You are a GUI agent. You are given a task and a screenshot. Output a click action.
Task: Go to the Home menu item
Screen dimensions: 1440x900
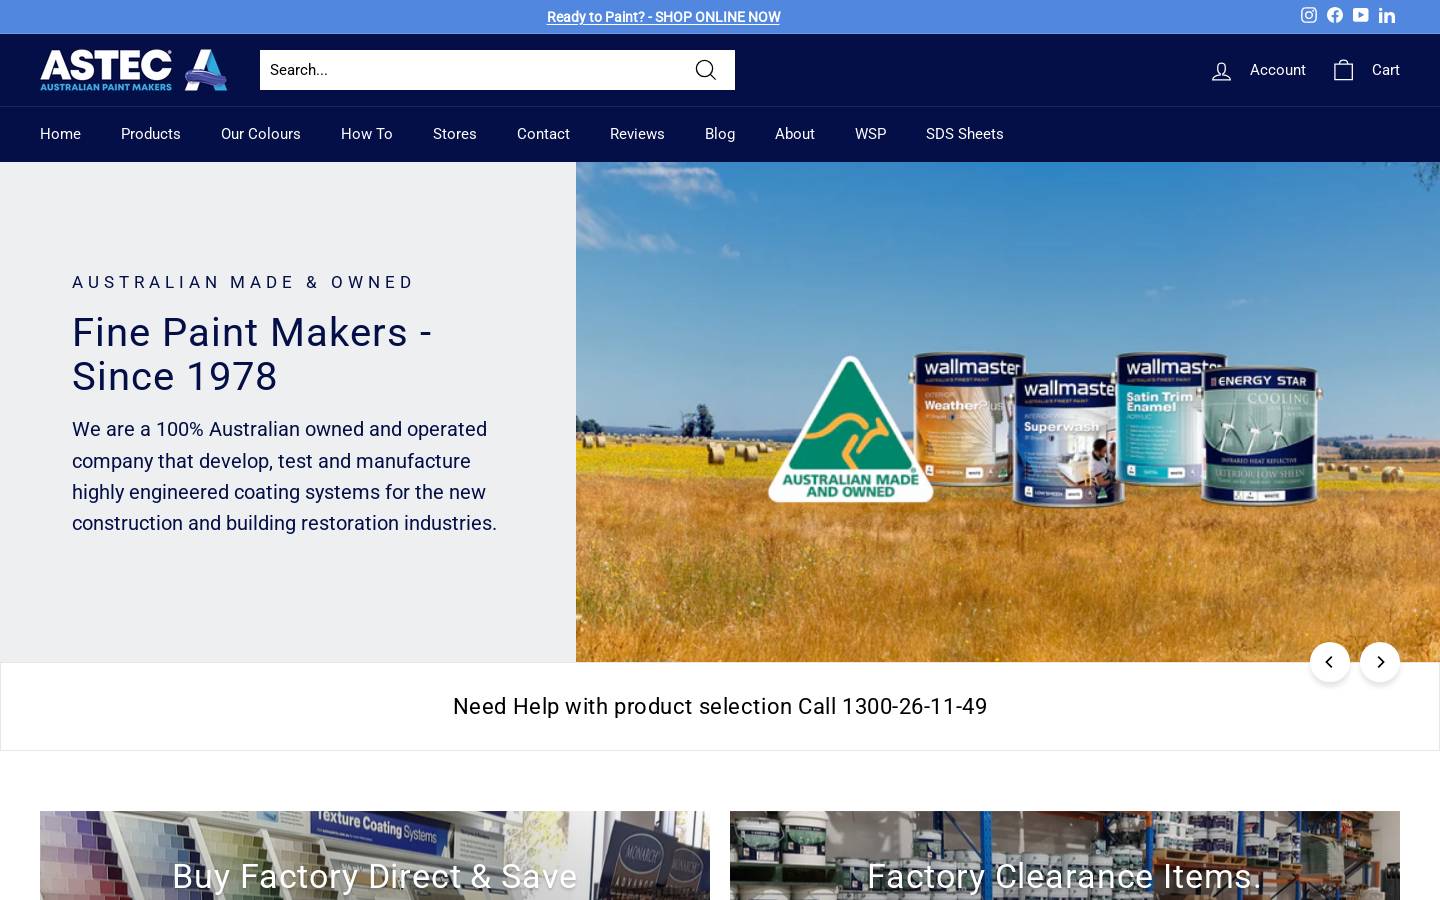[60, 134]
